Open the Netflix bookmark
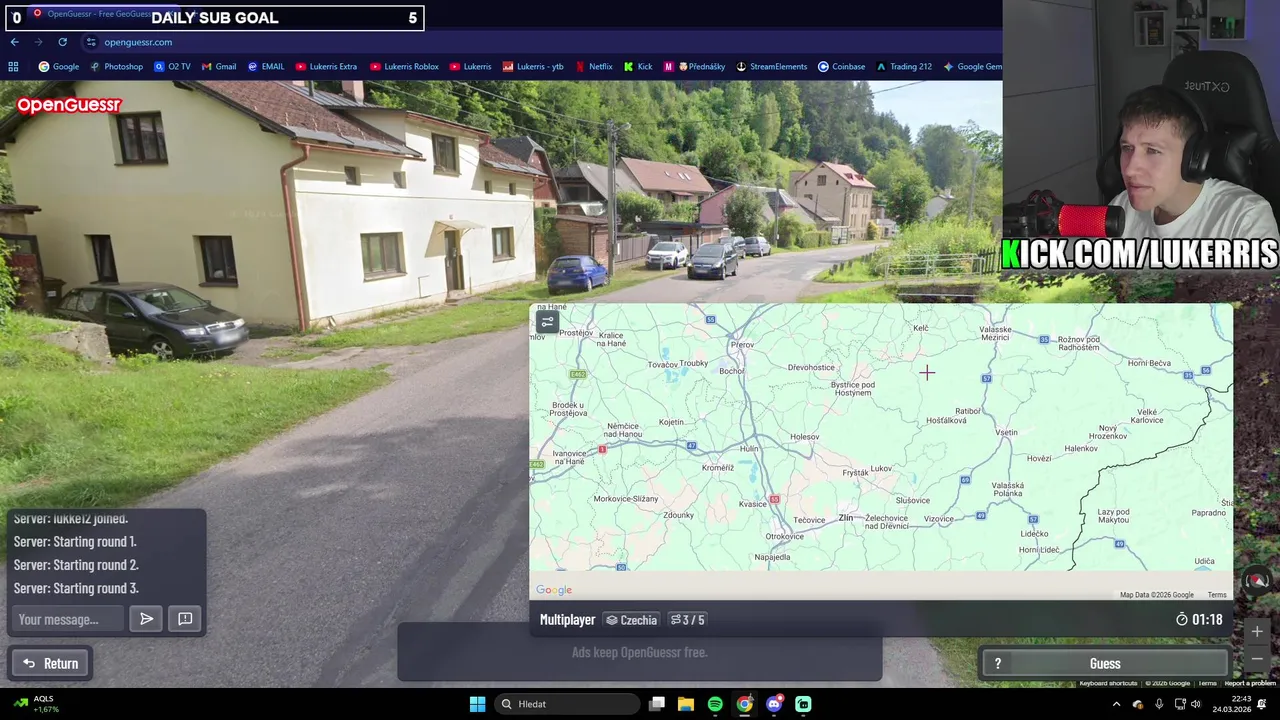This screenshot has width=1280, height=720. [x=594, y=67]
